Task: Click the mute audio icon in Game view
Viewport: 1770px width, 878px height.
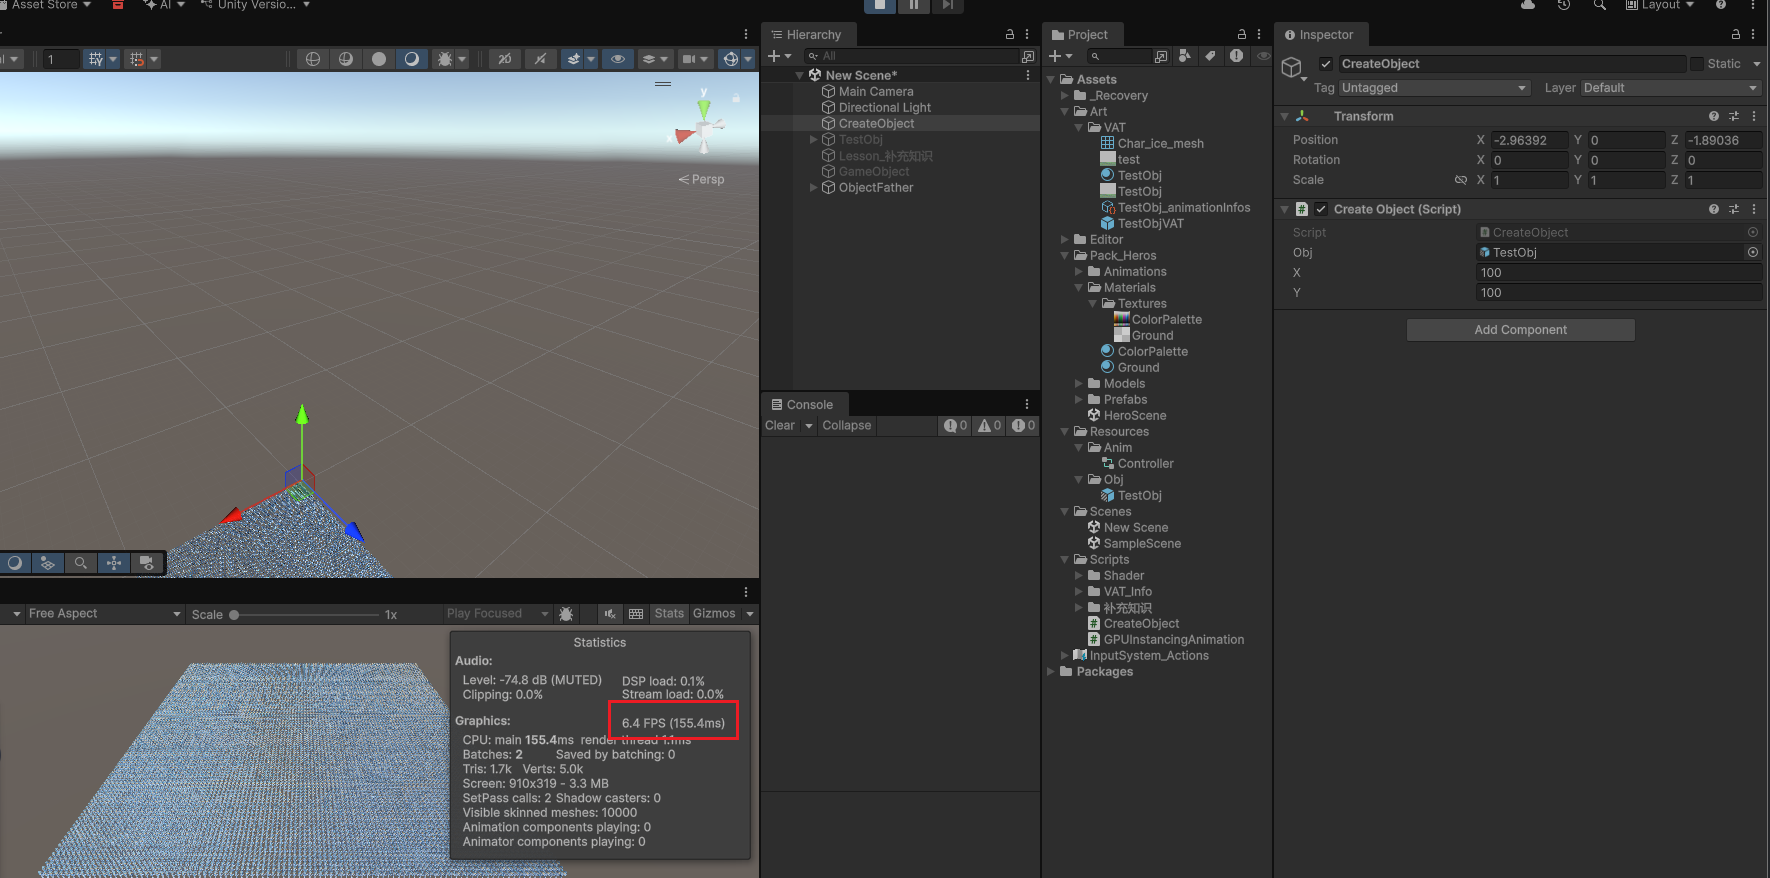Action: tap(609, 614)
